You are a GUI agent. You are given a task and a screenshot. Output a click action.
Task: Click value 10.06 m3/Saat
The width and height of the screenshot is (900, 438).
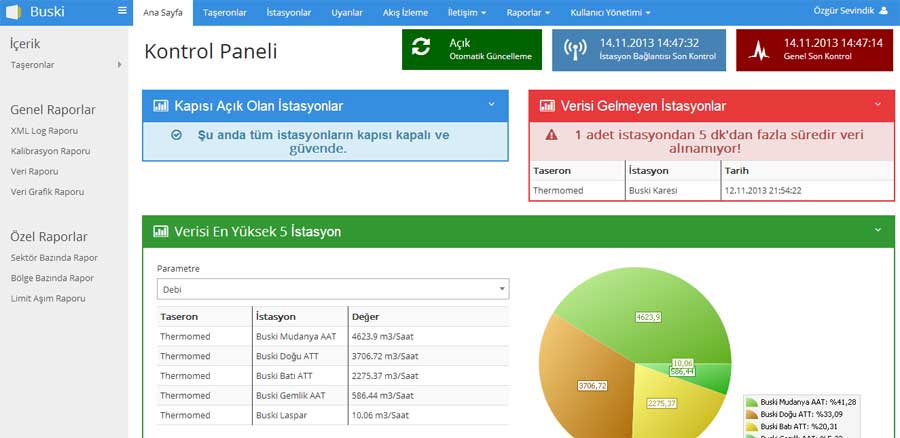point(381,415)
